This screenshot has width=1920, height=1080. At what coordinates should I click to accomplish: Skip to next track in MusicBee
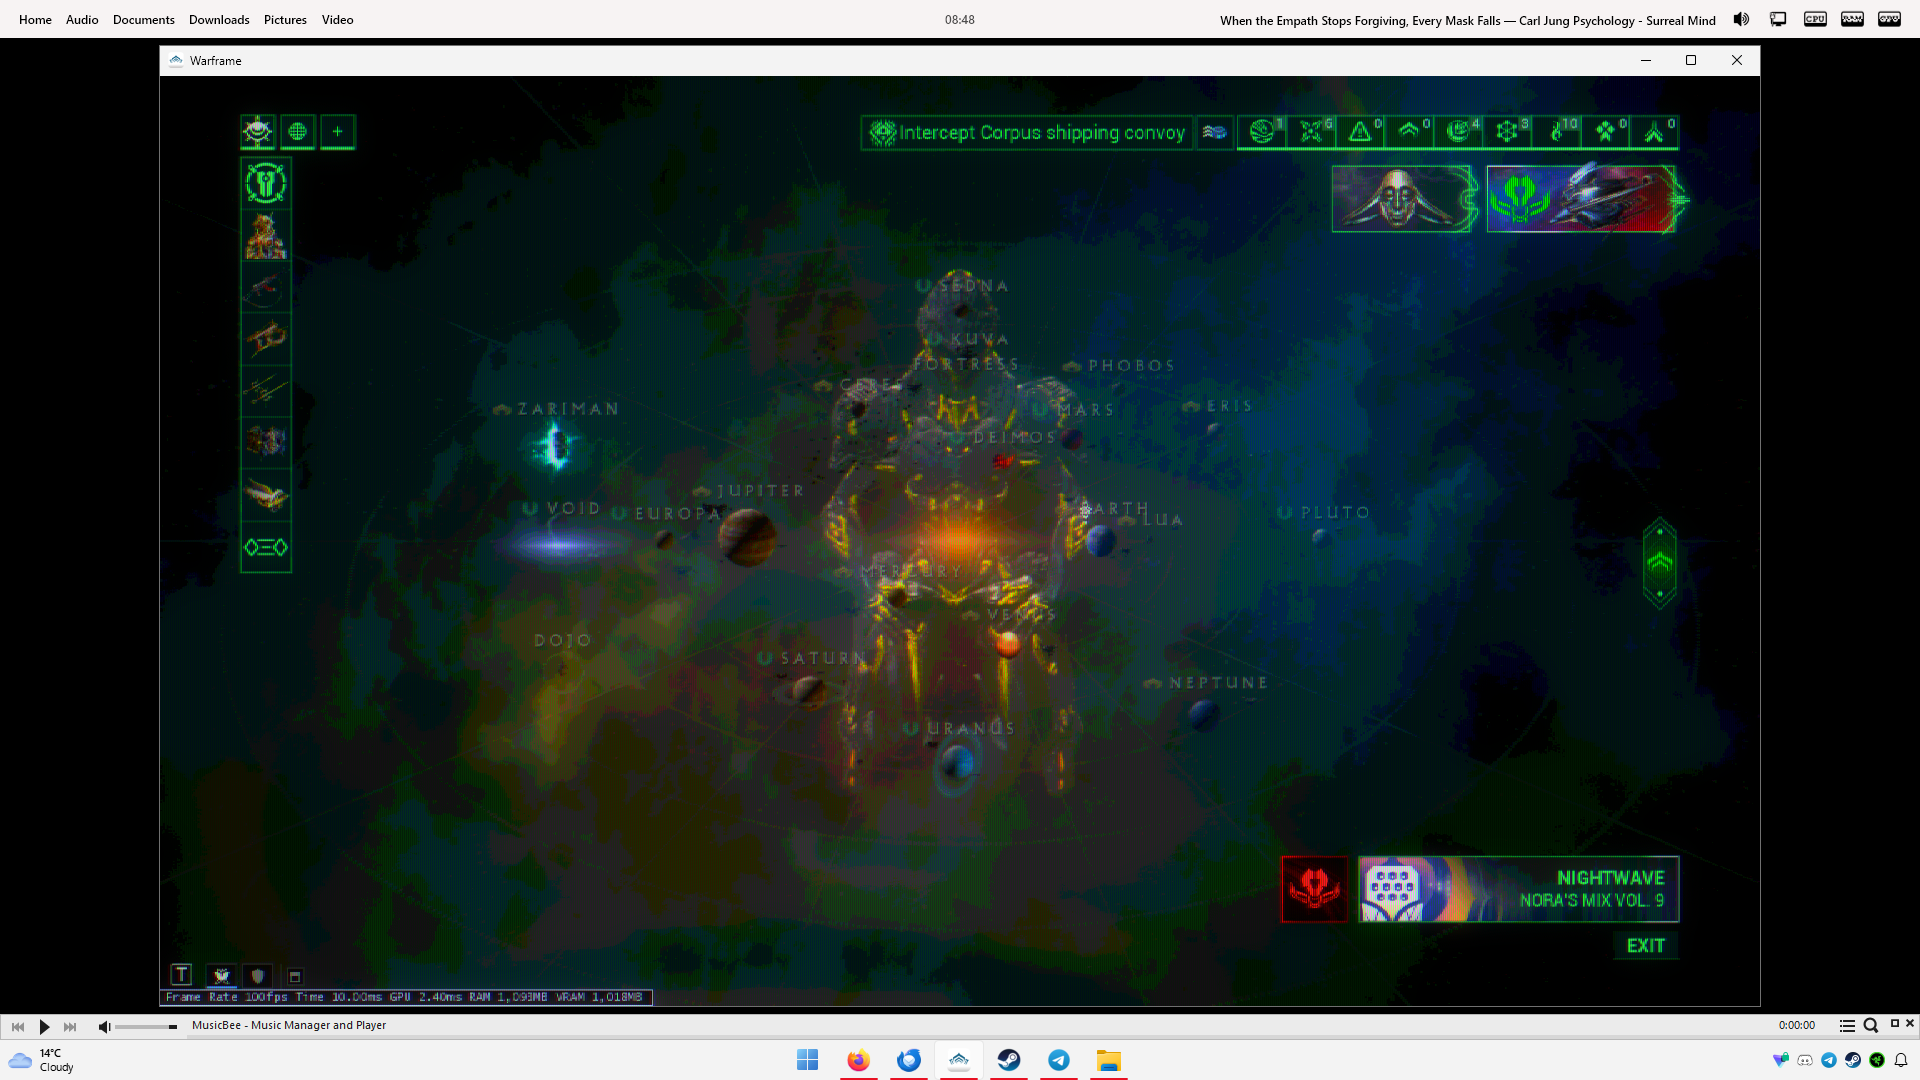coord(70,1026)
